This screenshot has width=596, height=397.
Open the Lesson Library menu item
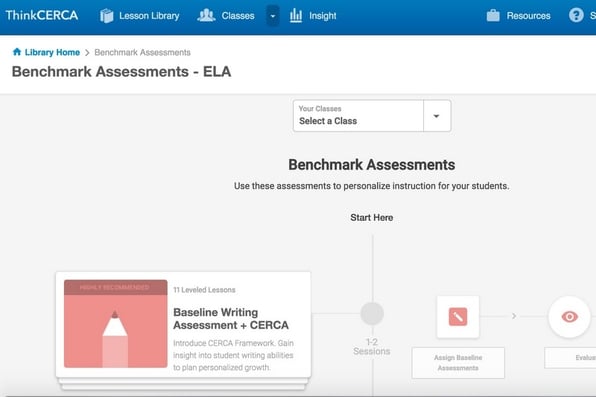pyautogui.click(x=139, y=16)
